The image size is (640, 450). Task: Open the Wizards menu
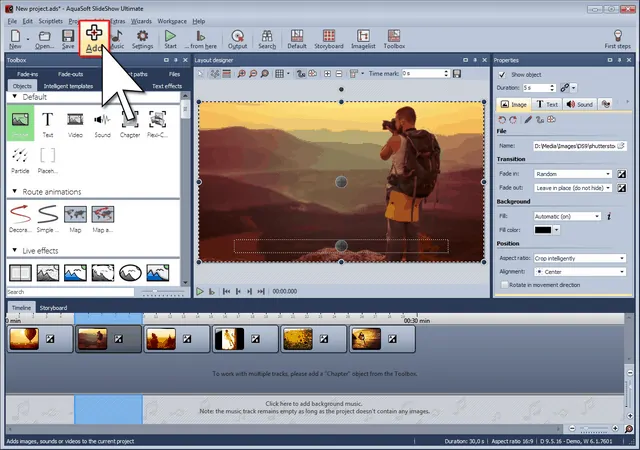click(139, 21)
